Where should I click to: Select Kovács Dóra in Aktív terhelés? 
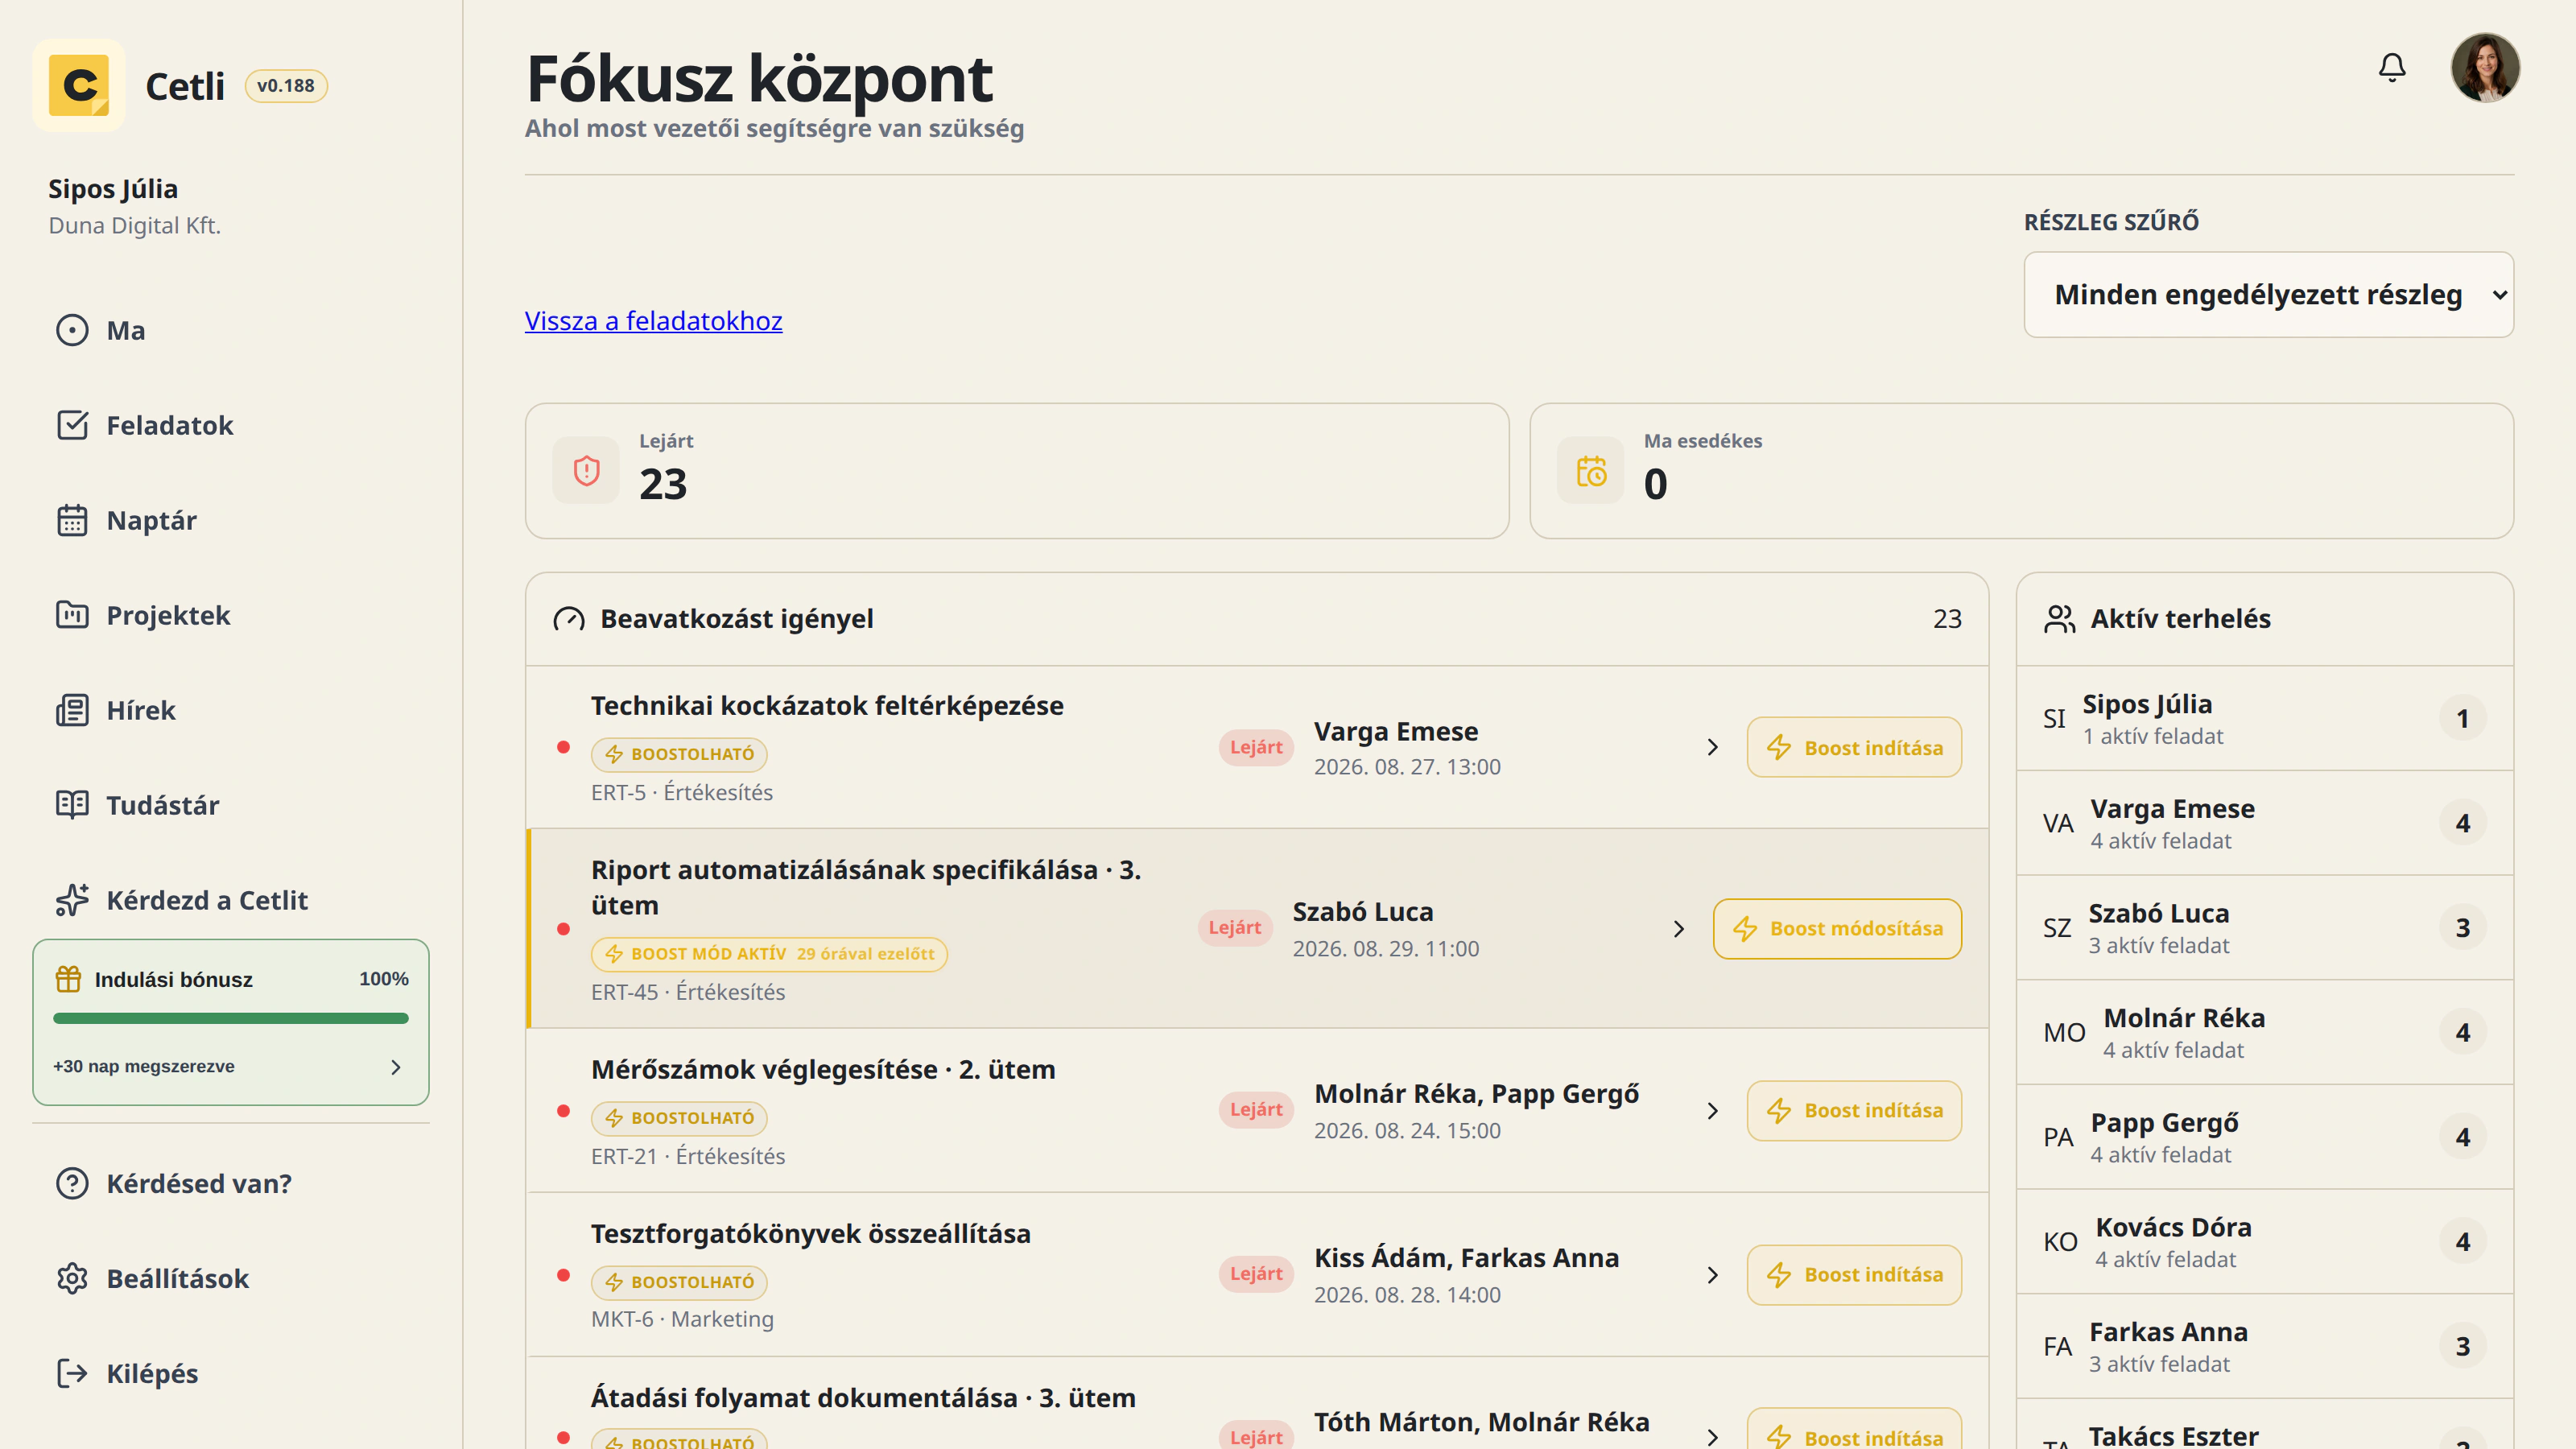[x=2265, y=1242]
